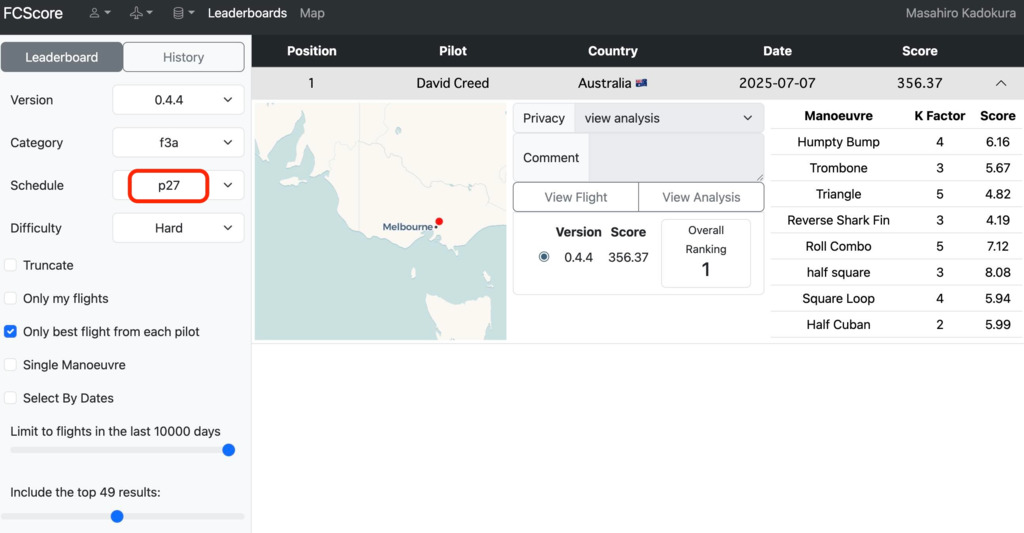Uncheck Only best flight from each pilot

point(10,332)
